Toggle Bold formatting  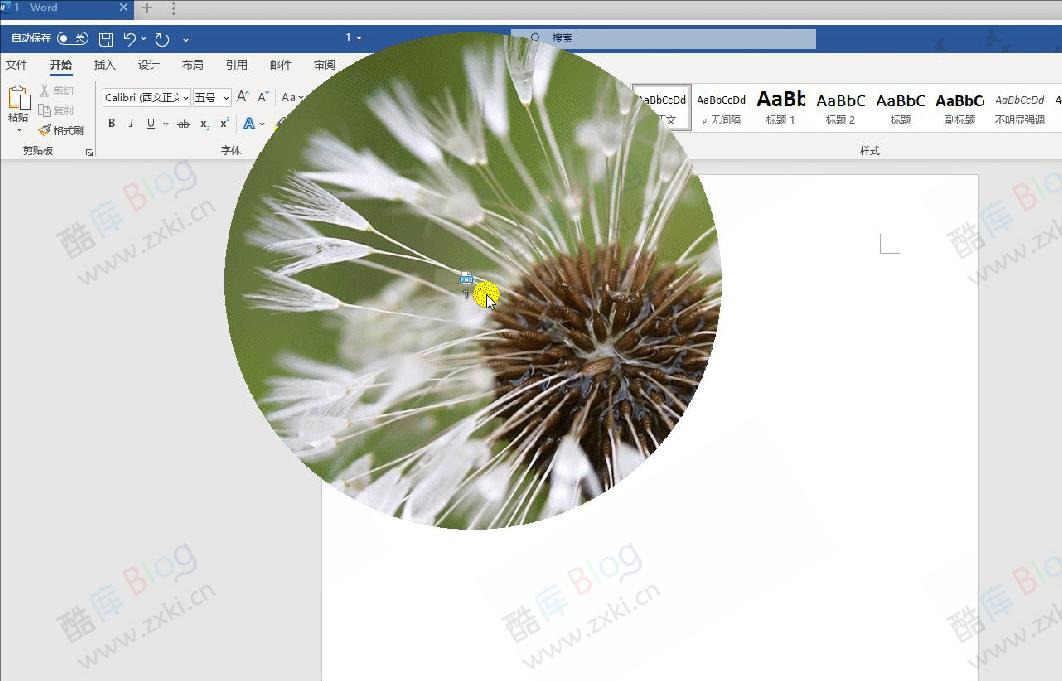(x=112, y=124)
